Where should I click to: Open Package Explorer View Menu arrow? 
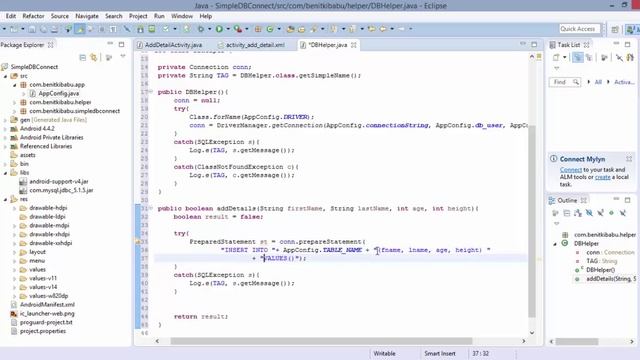(123, 57)
